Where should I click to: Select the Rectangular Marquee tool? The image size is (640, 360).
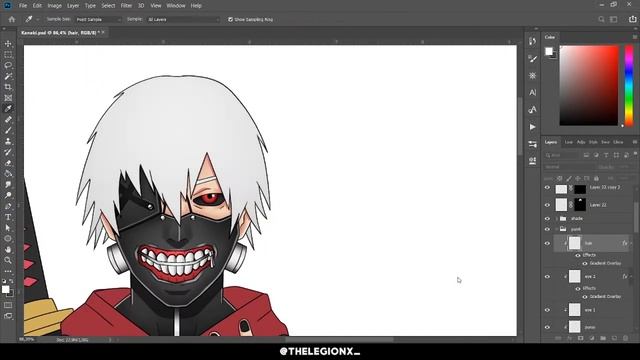[x=8, y=55]
